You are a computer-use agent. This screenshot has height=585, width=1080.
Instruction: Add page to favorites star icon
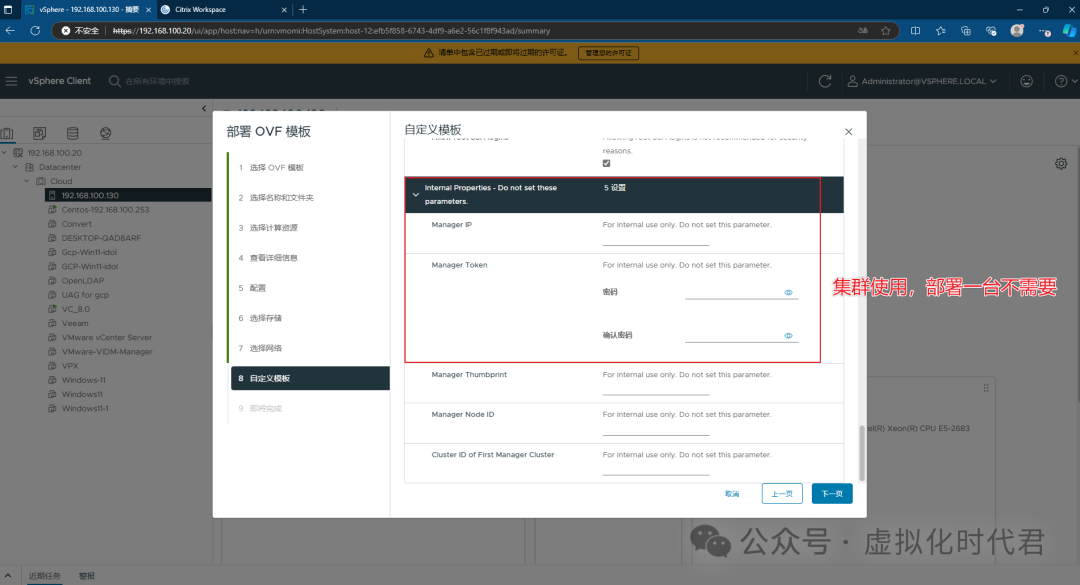[x=886, y=30]
